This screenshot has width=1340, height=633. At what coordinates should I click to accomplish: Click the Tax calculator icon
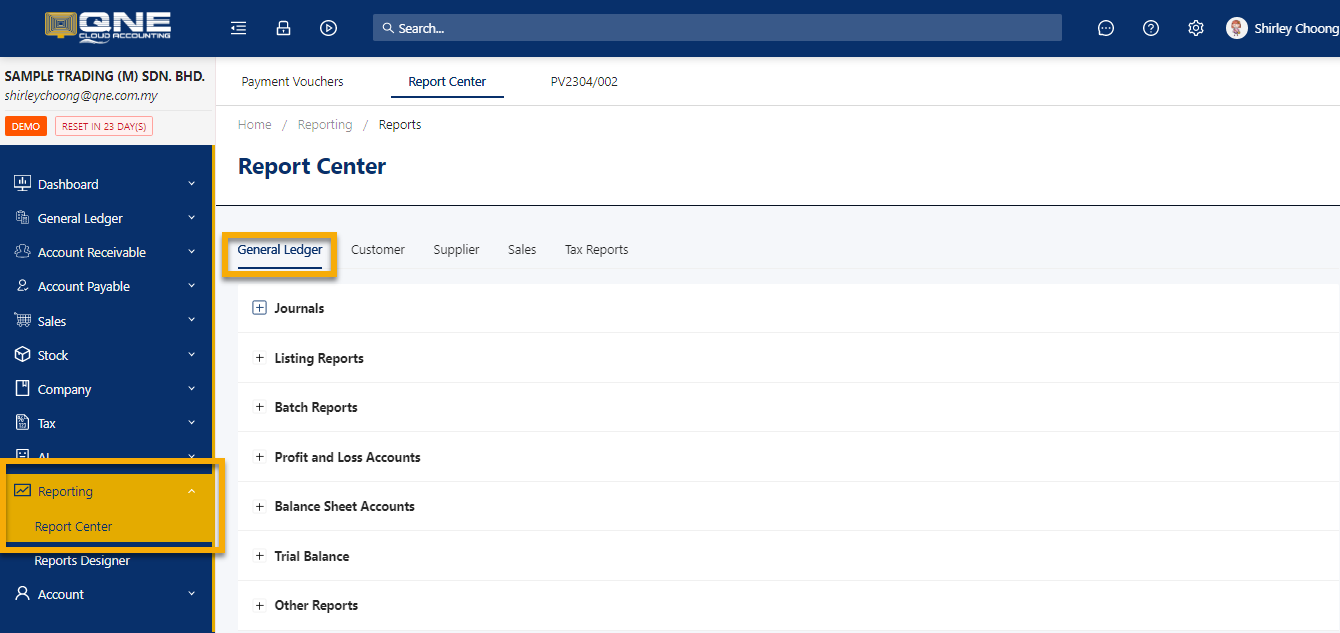tap(22, 423)
